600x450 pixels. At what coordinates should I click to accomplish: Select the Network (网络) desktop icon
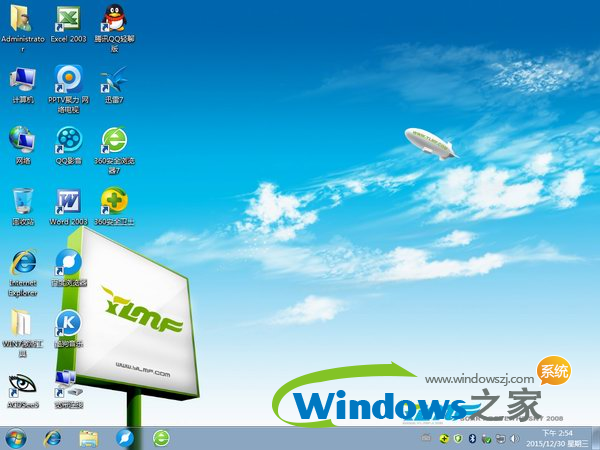pos(22,139)
